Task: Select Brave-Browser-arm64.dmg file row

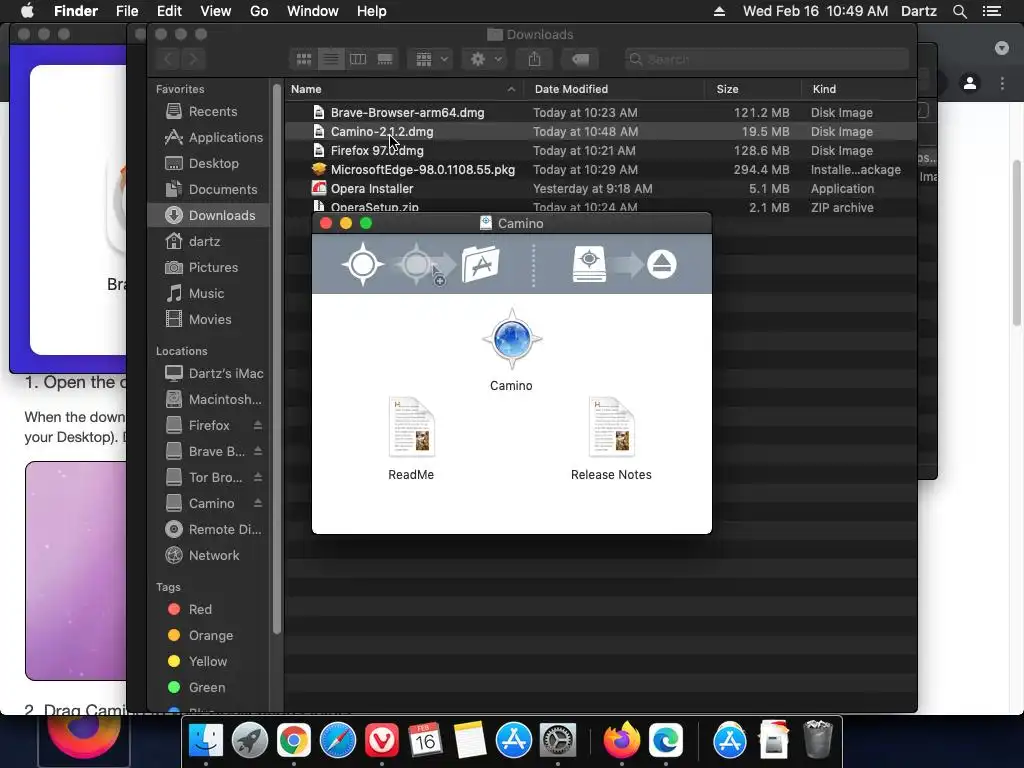Action: pos(601,112)
